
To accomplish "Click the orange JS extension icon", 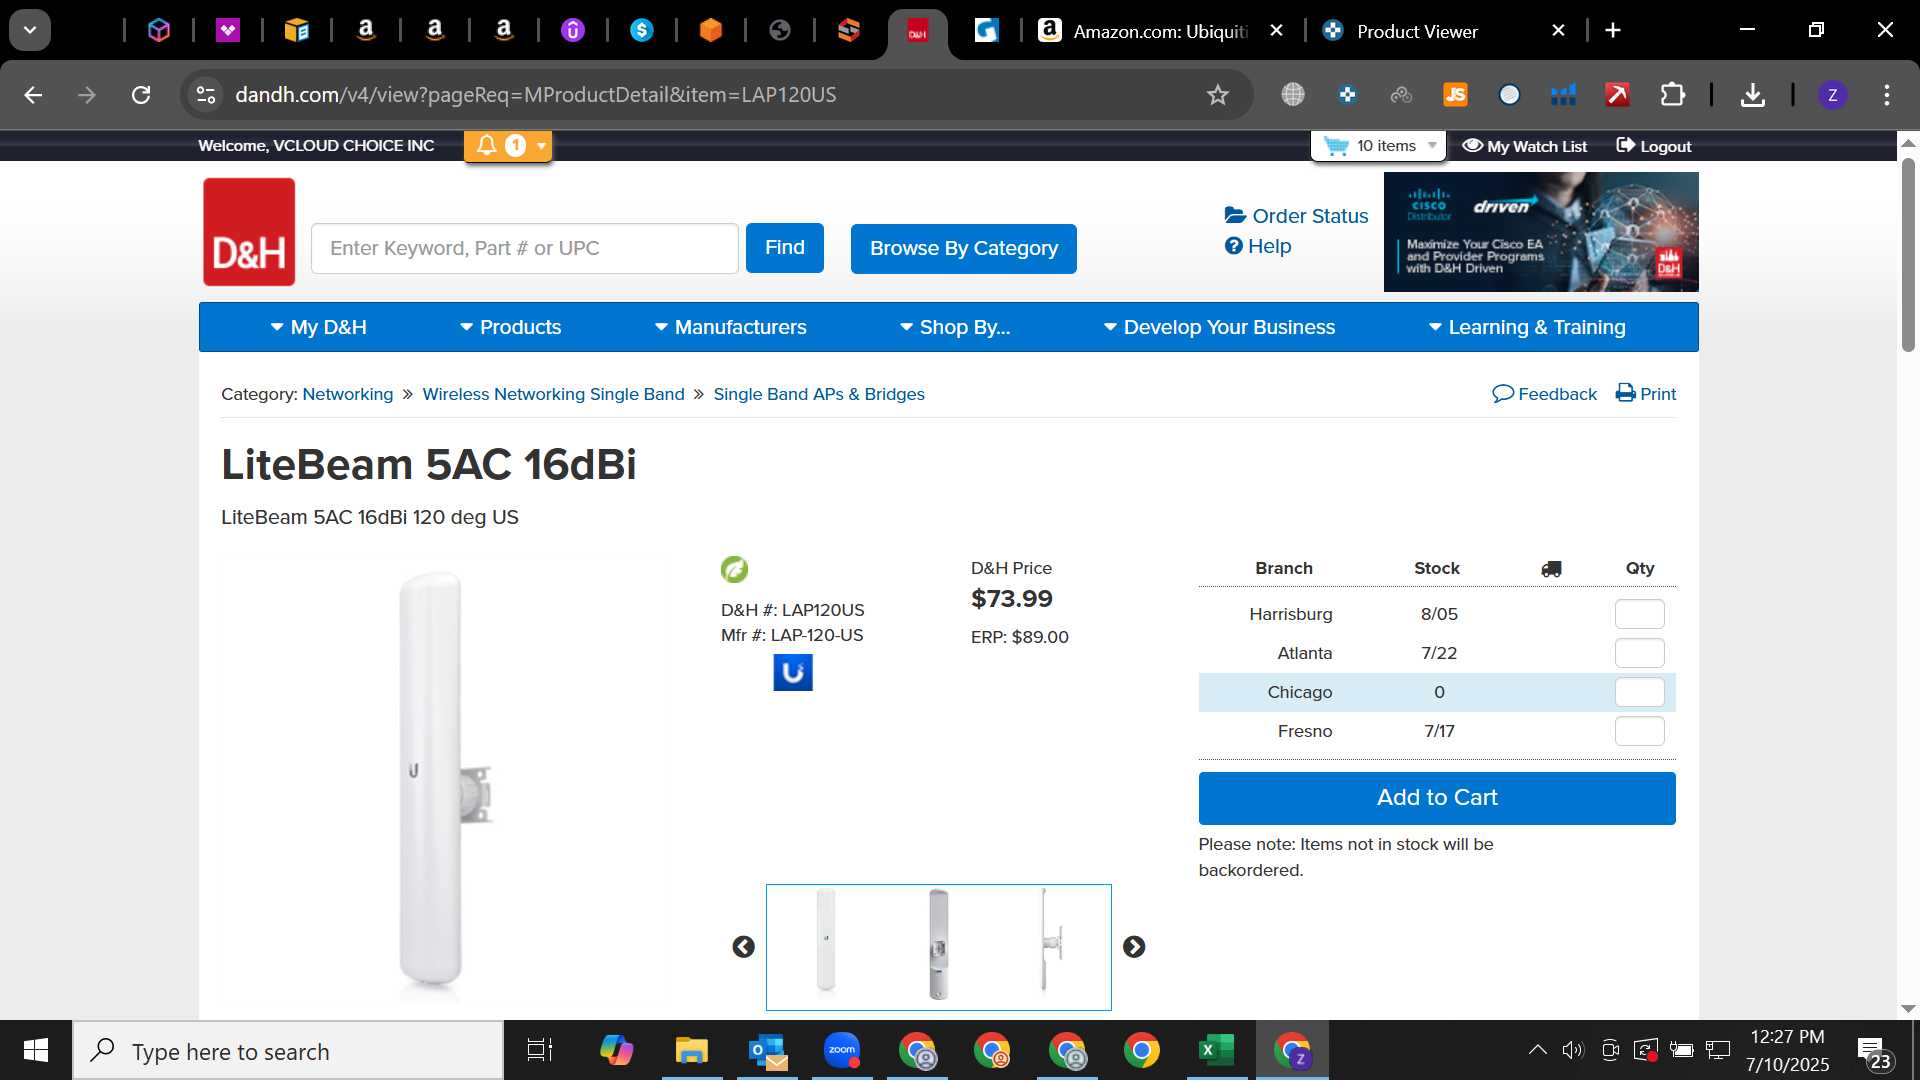I will [x=1455, y=95].
